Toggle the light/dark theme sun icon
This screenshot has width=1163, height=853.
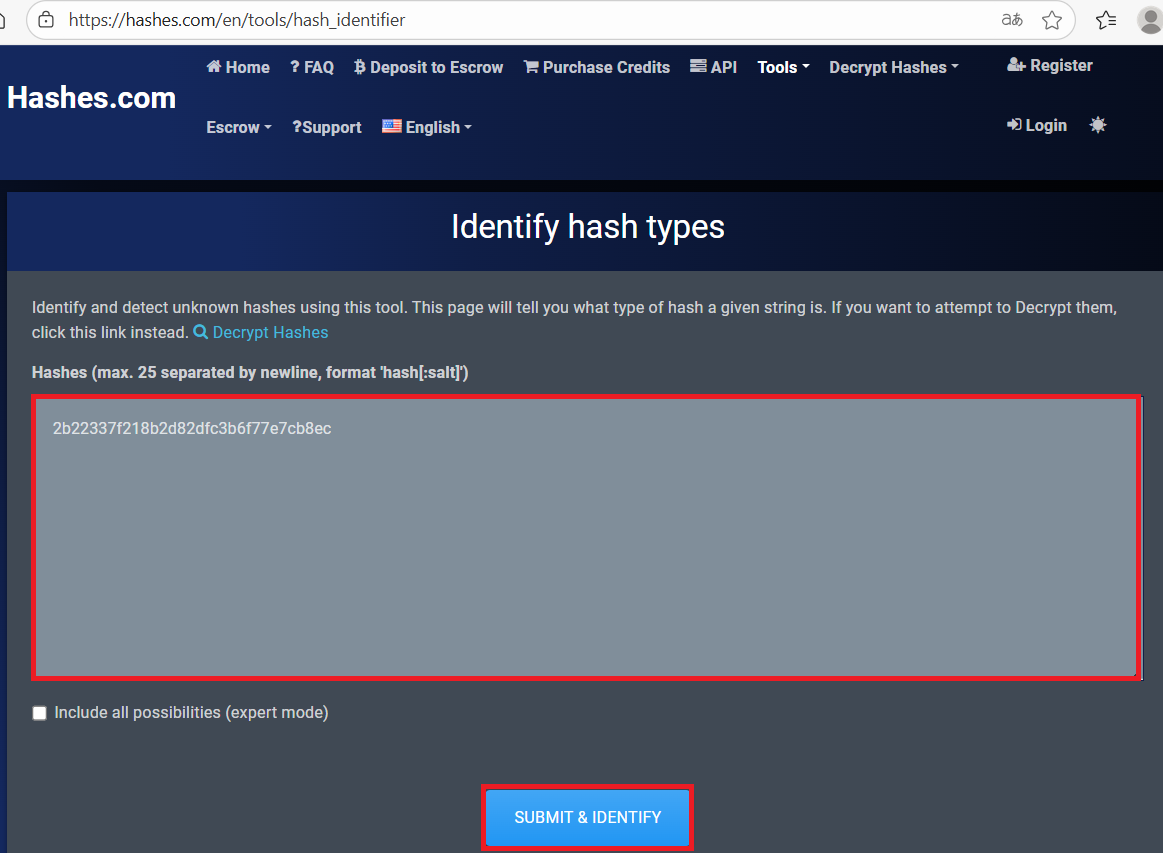pos(1098,125)
